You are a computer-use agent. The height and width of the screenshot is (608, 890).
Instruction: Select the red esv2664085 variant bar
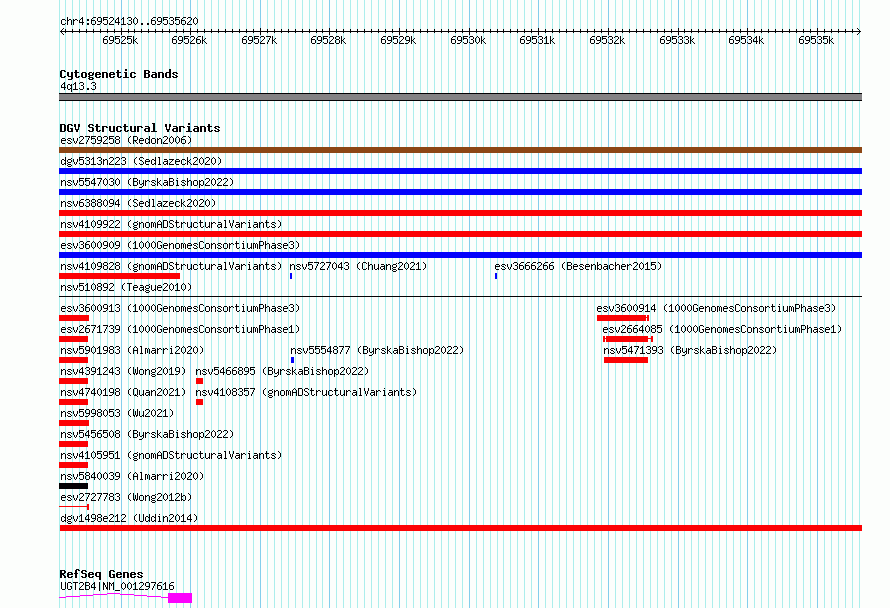tap(628, 339)
